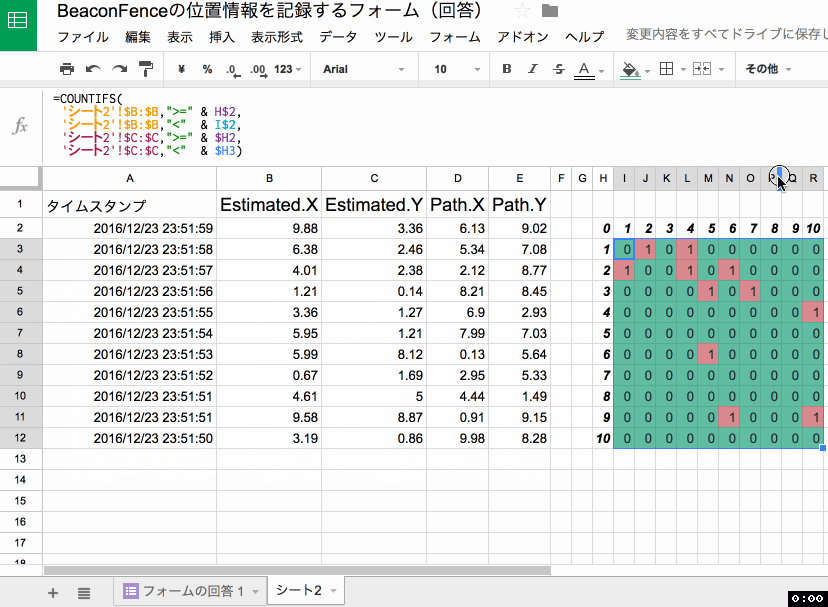
Task: Open the number format 123 dropdown
Action: coord(288,69)
